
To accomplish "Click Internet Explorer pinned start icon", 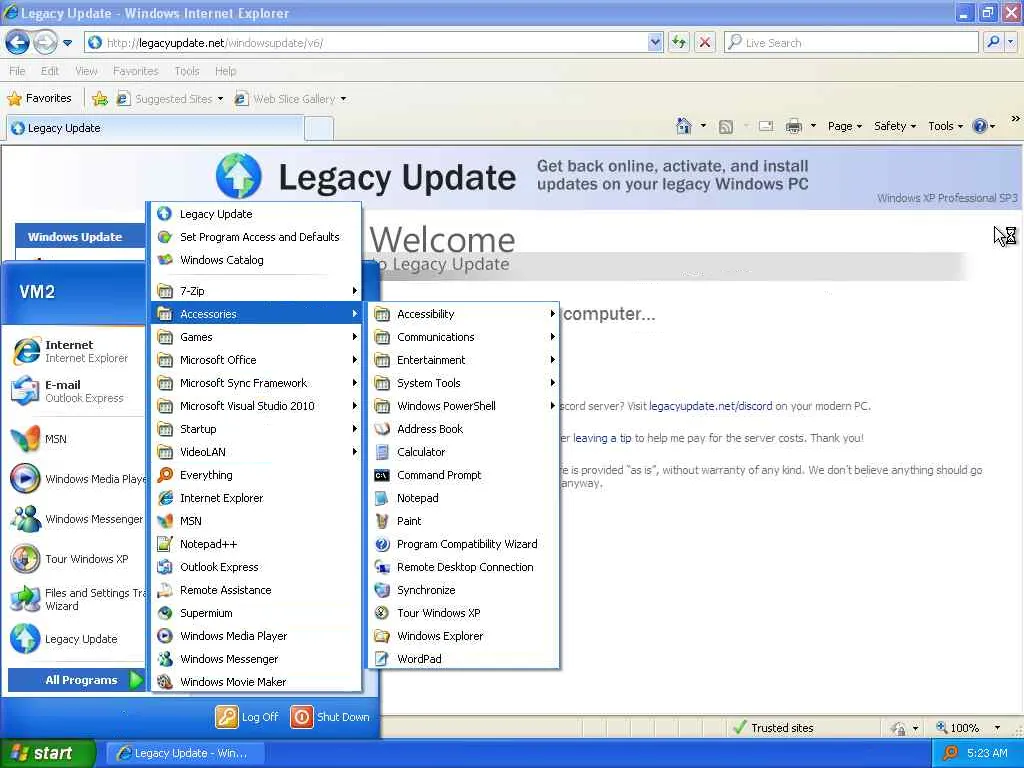I will 26,351.
